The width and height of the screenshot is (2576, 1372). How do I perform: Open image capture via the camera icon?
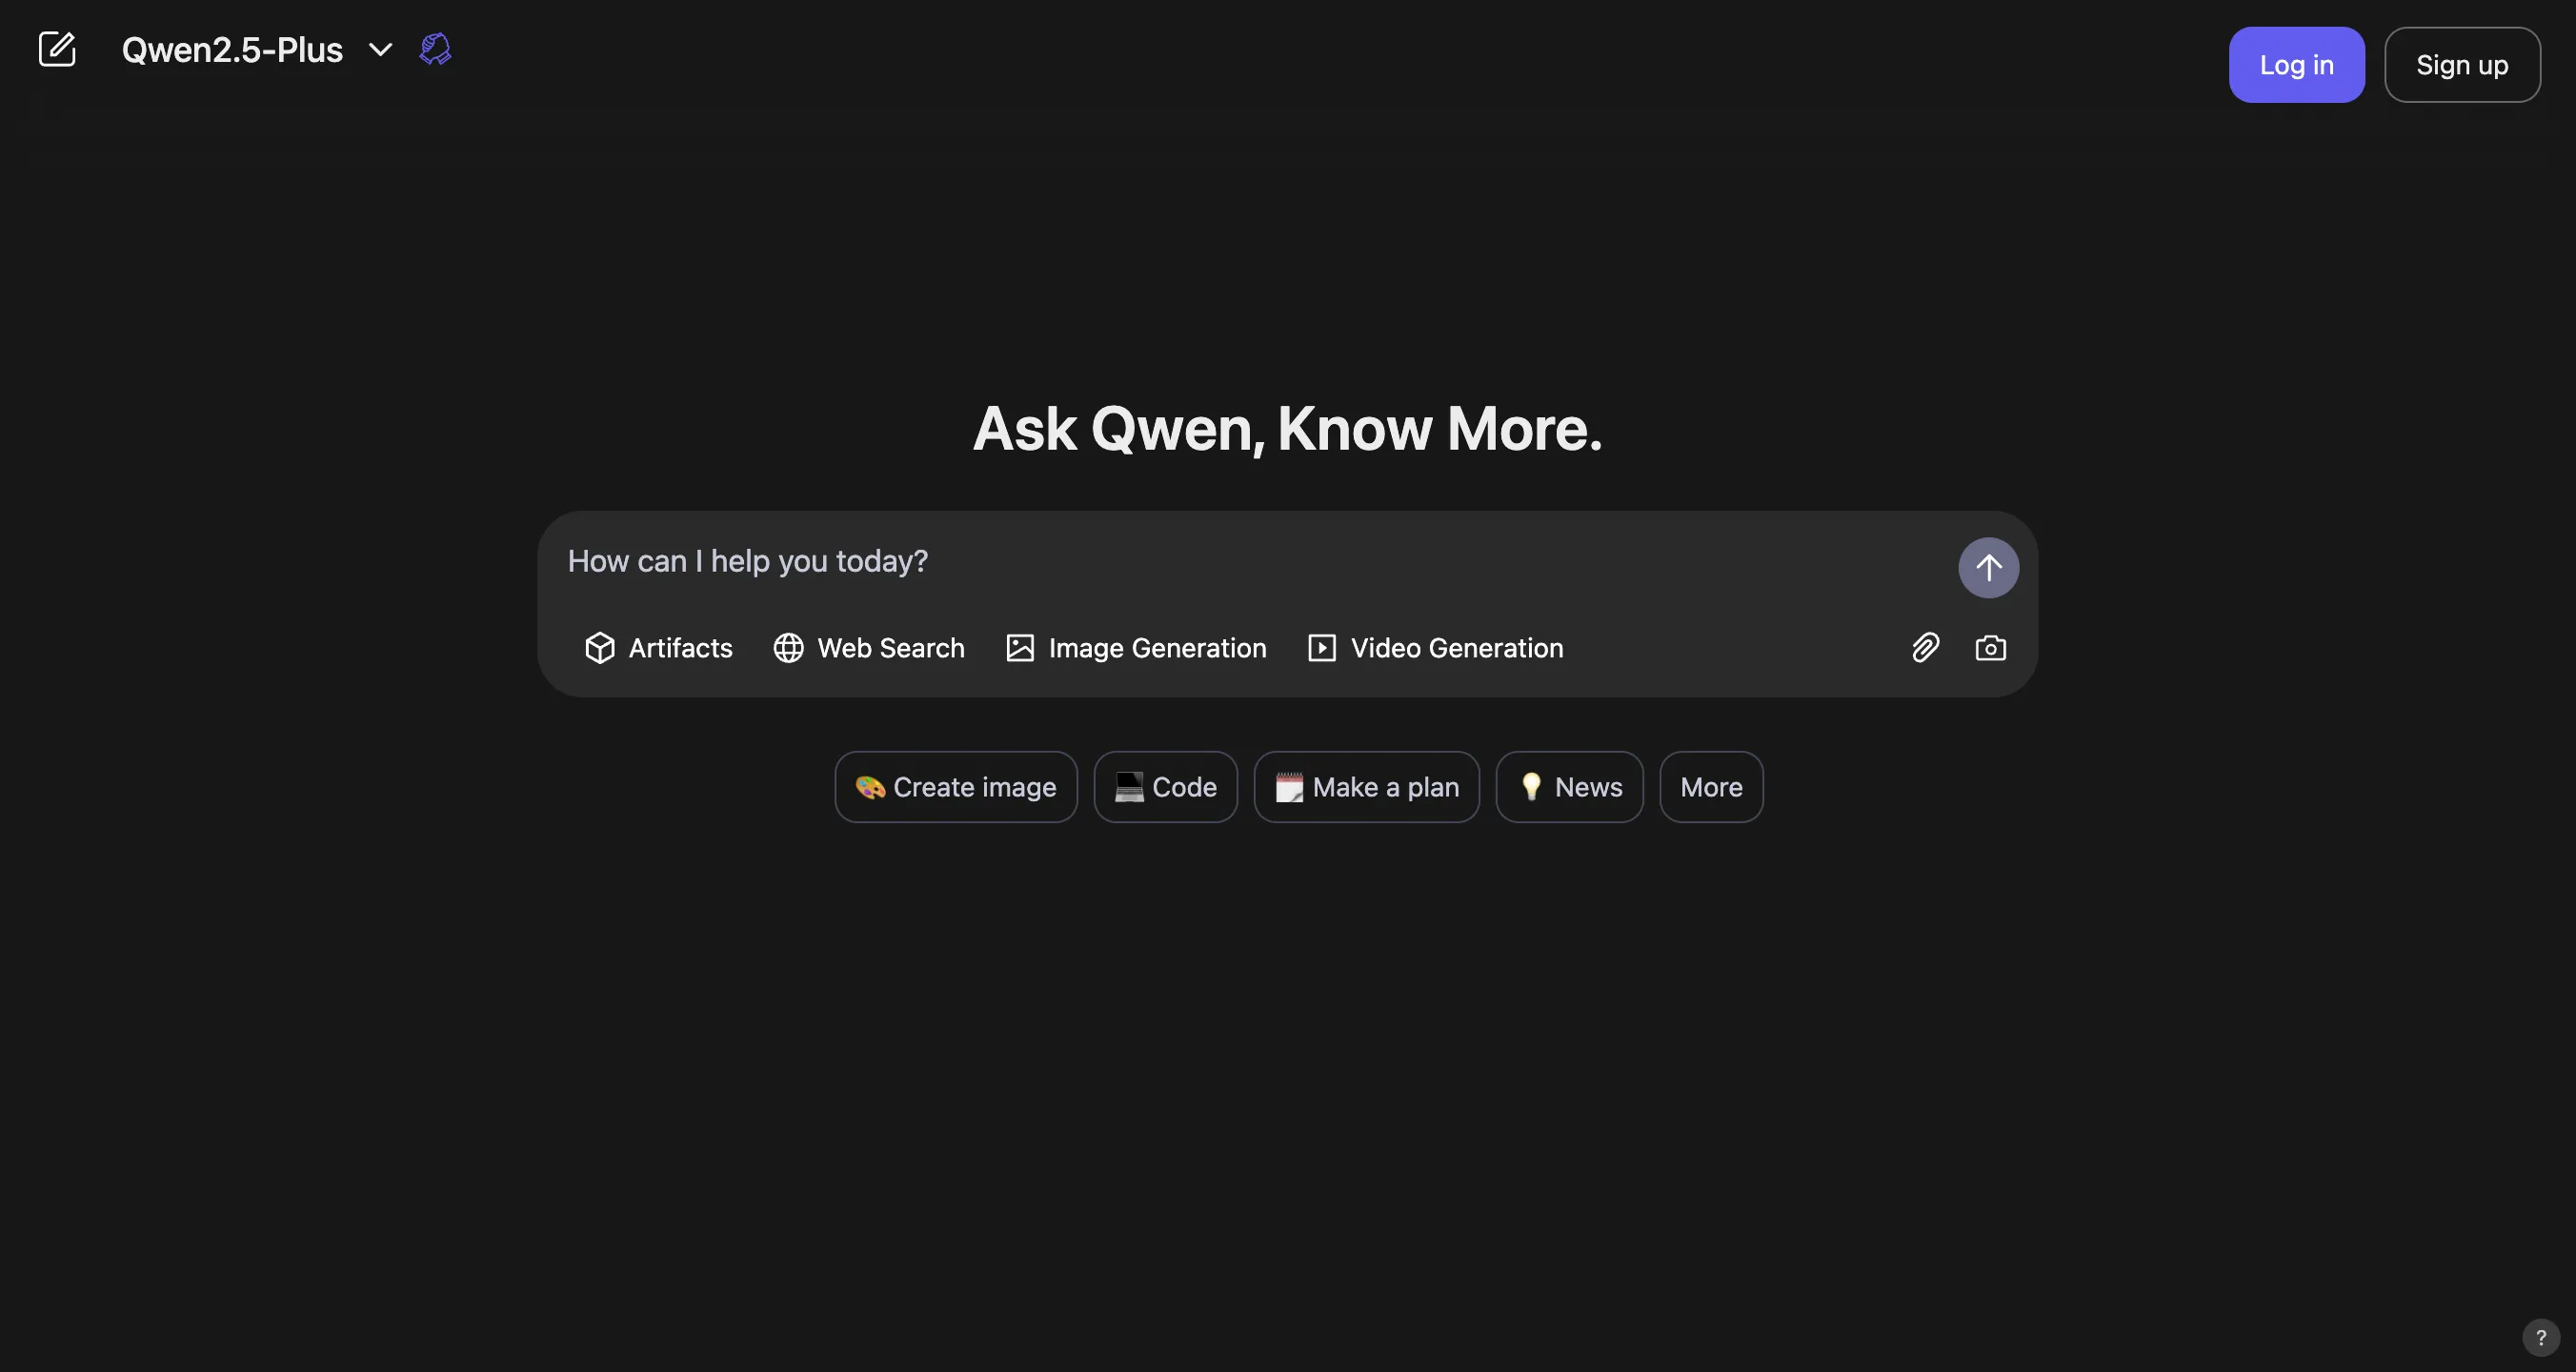click(1991, 647)
